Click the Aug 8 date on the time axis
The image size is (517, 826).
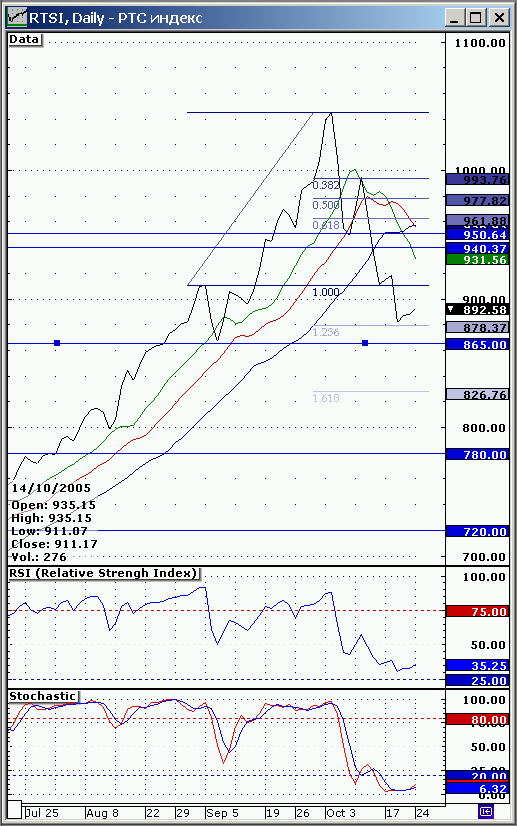(103, 813)
